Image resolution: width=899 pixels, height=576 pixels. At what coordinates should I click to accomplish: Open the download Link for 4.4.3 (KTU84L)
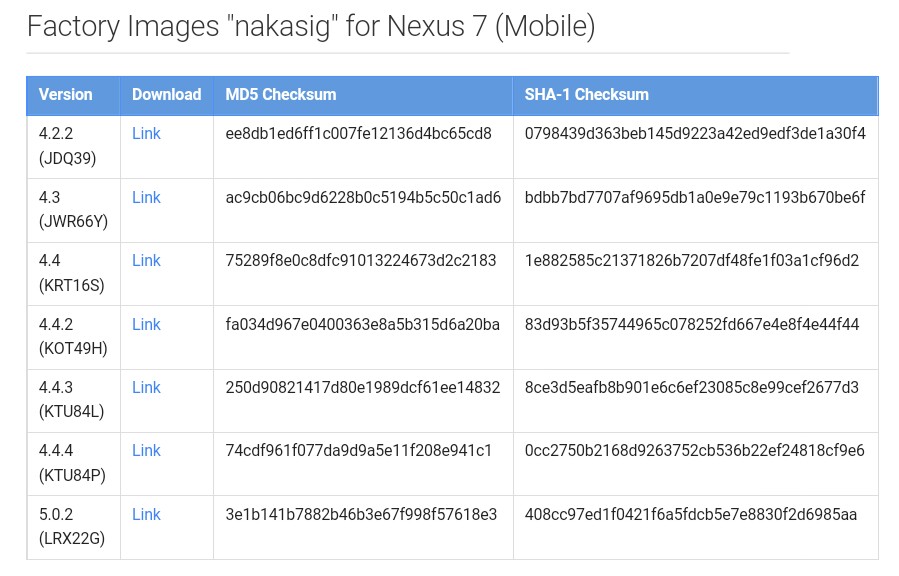click(x=146, y=388)
